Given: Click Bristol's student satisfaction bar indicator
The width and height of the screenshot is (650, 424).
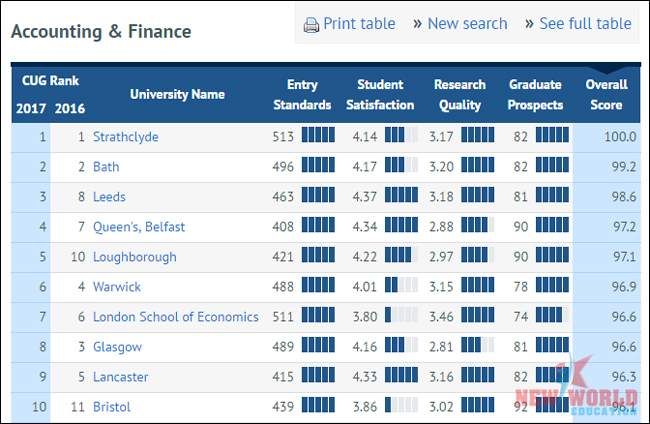Looking at the screenshot, I should click(401, 405).
